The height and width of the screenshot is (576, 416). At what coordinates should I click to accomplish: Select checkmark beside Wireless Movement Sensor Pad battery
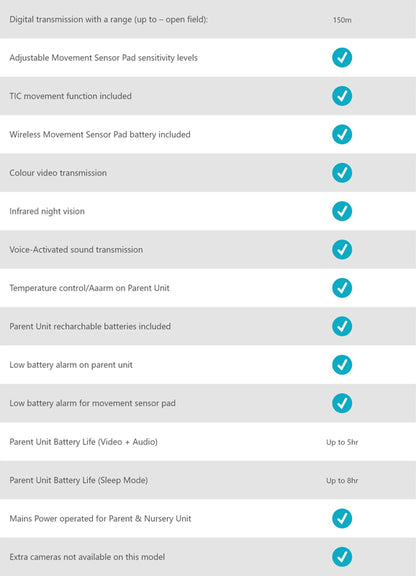click(x=342, y=134)
